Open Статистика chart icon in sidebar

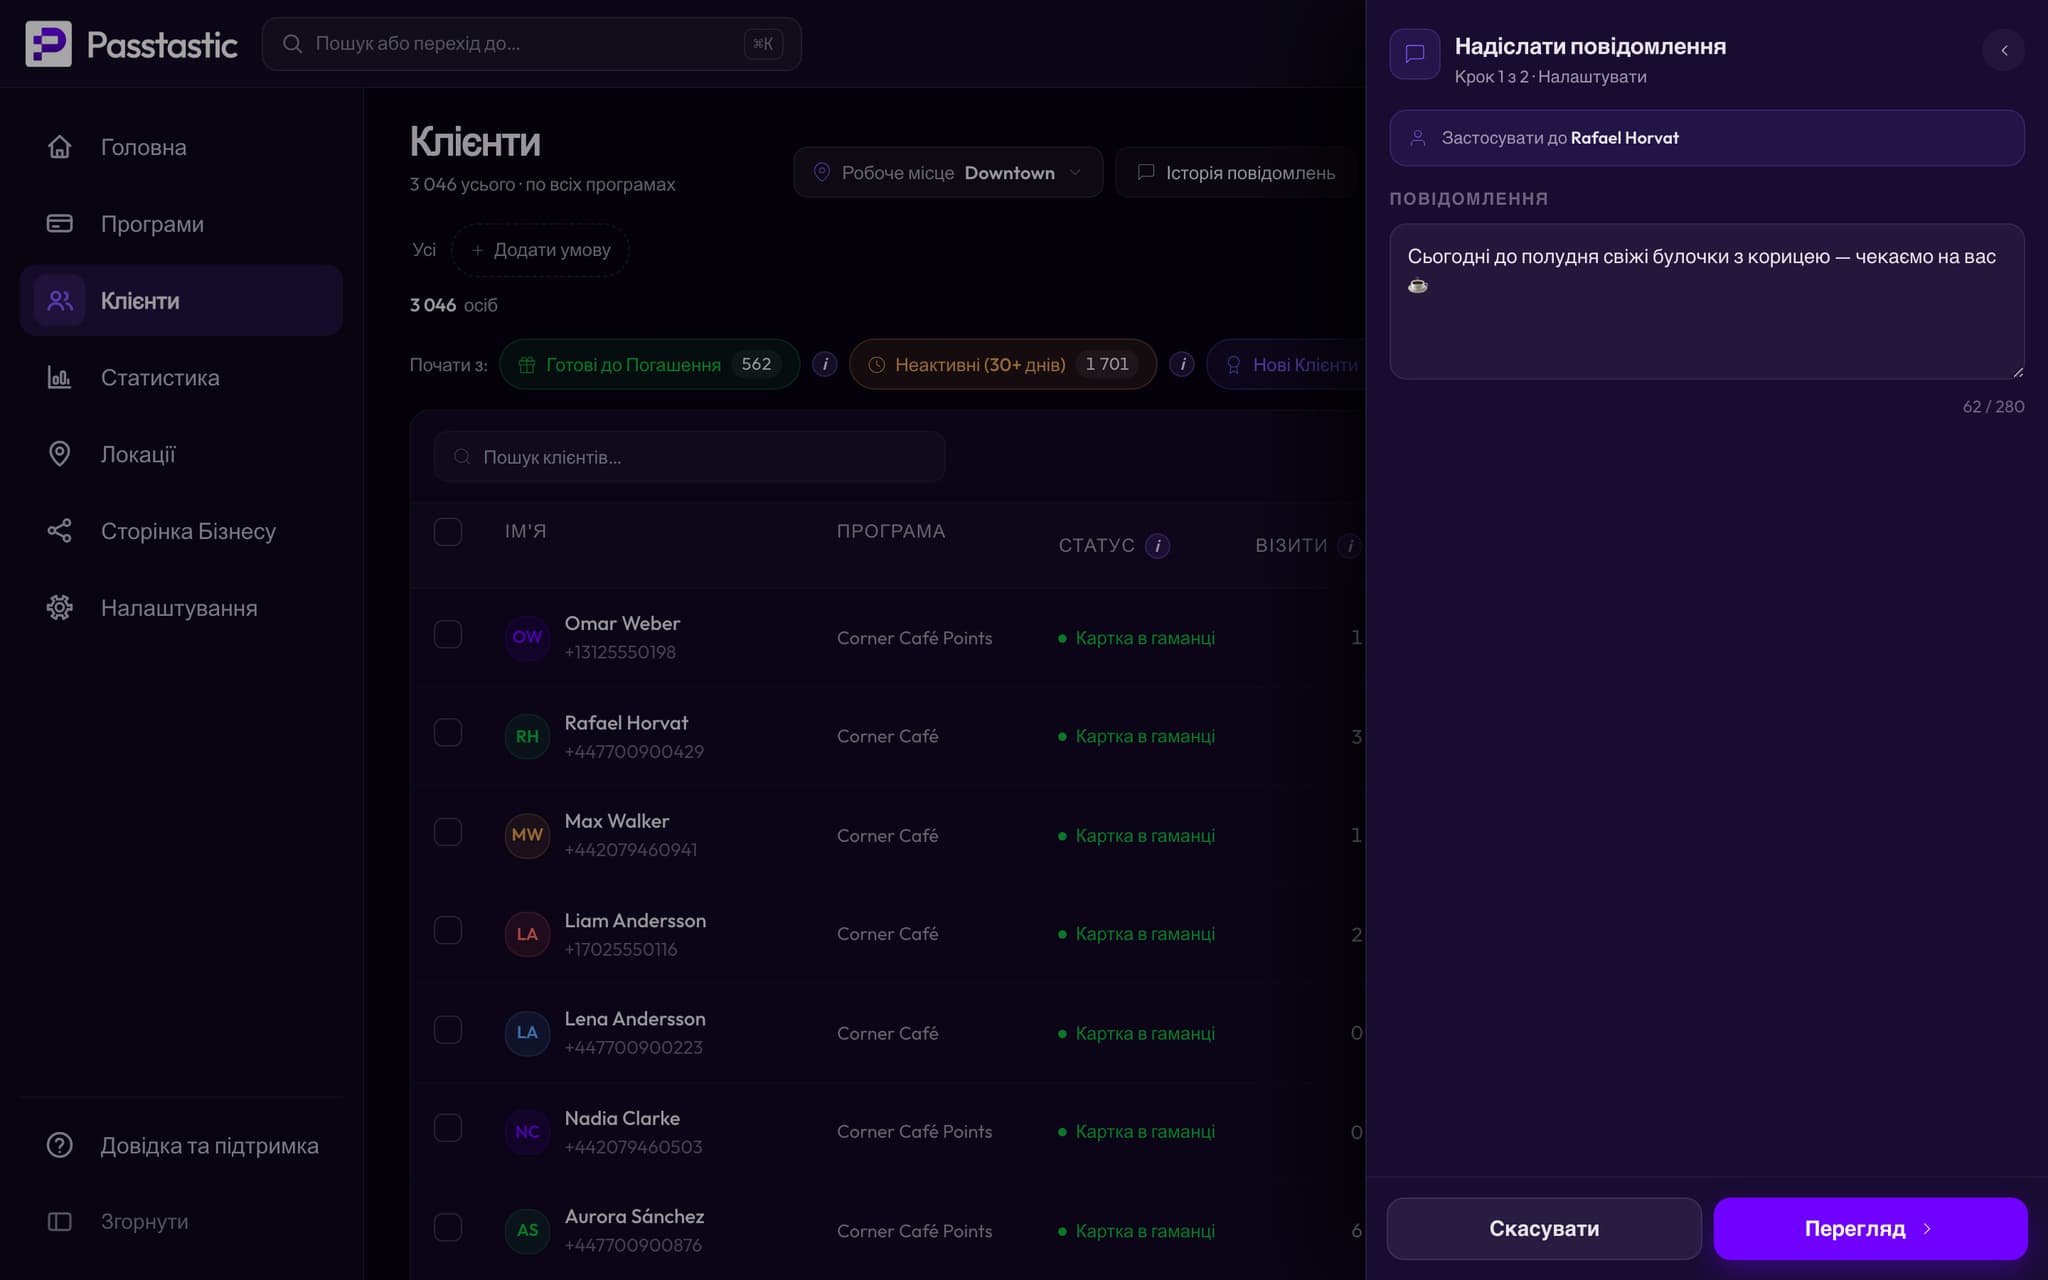click(60, 377)
